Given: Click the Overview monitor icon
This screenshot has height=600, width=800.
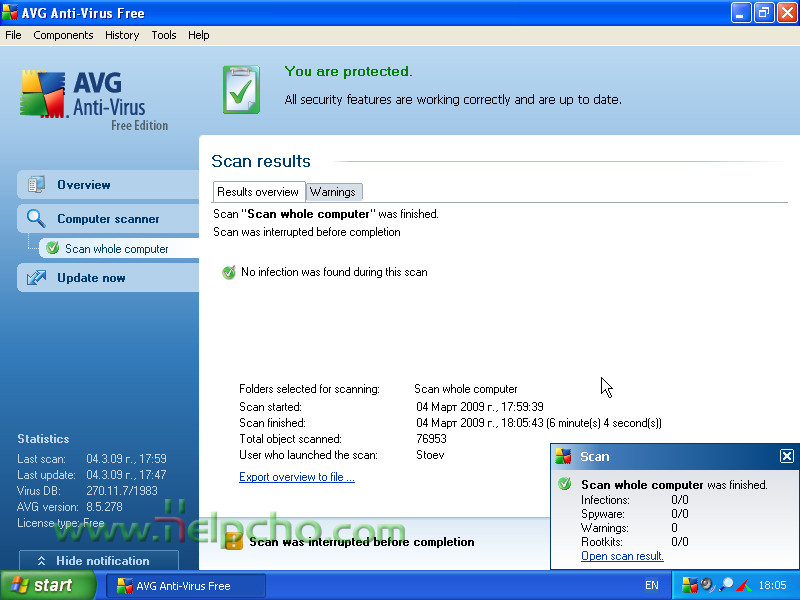Looking at the screenshot, I should point(36,185).
